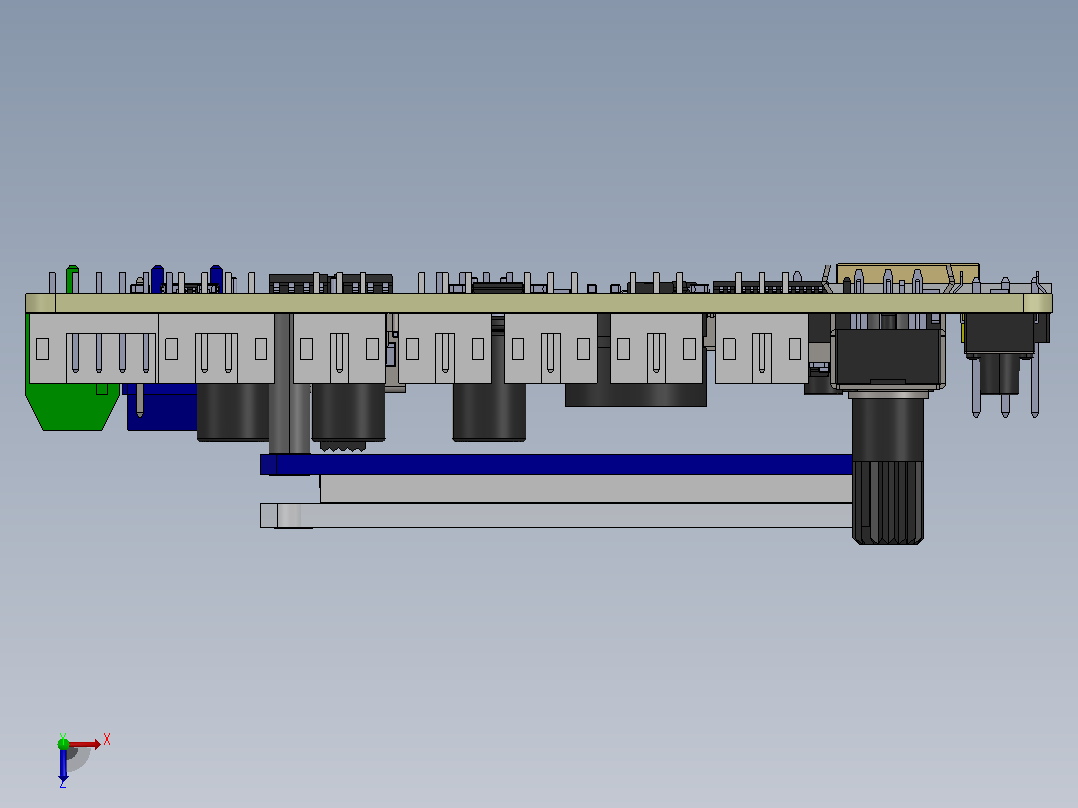Viewport: 1078px width, 808px height.
Task: Select the green part under the board's left end
Action: coord(72,406)
